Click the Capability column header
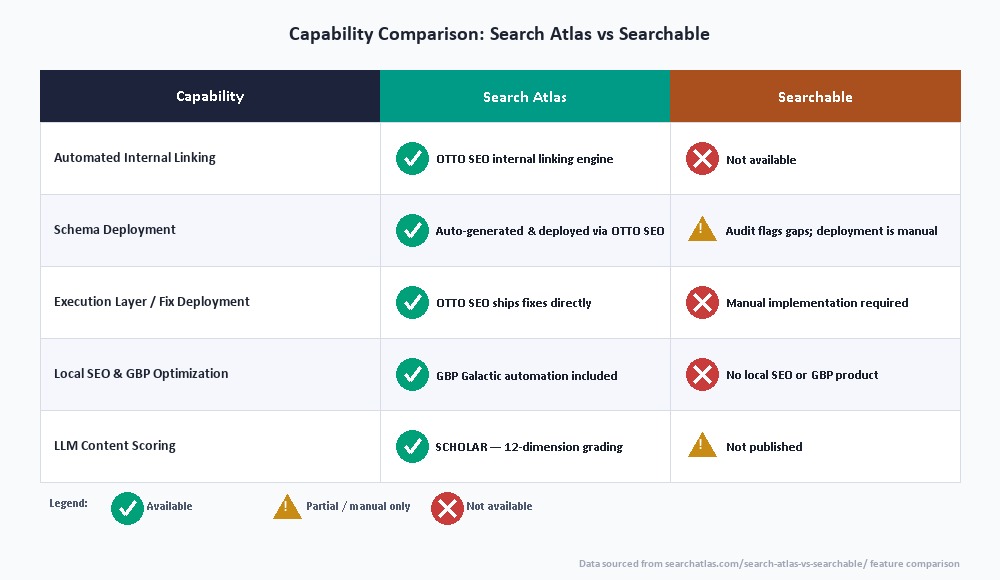The height and width of the screenshot is (580, 1000). [210, 96]
